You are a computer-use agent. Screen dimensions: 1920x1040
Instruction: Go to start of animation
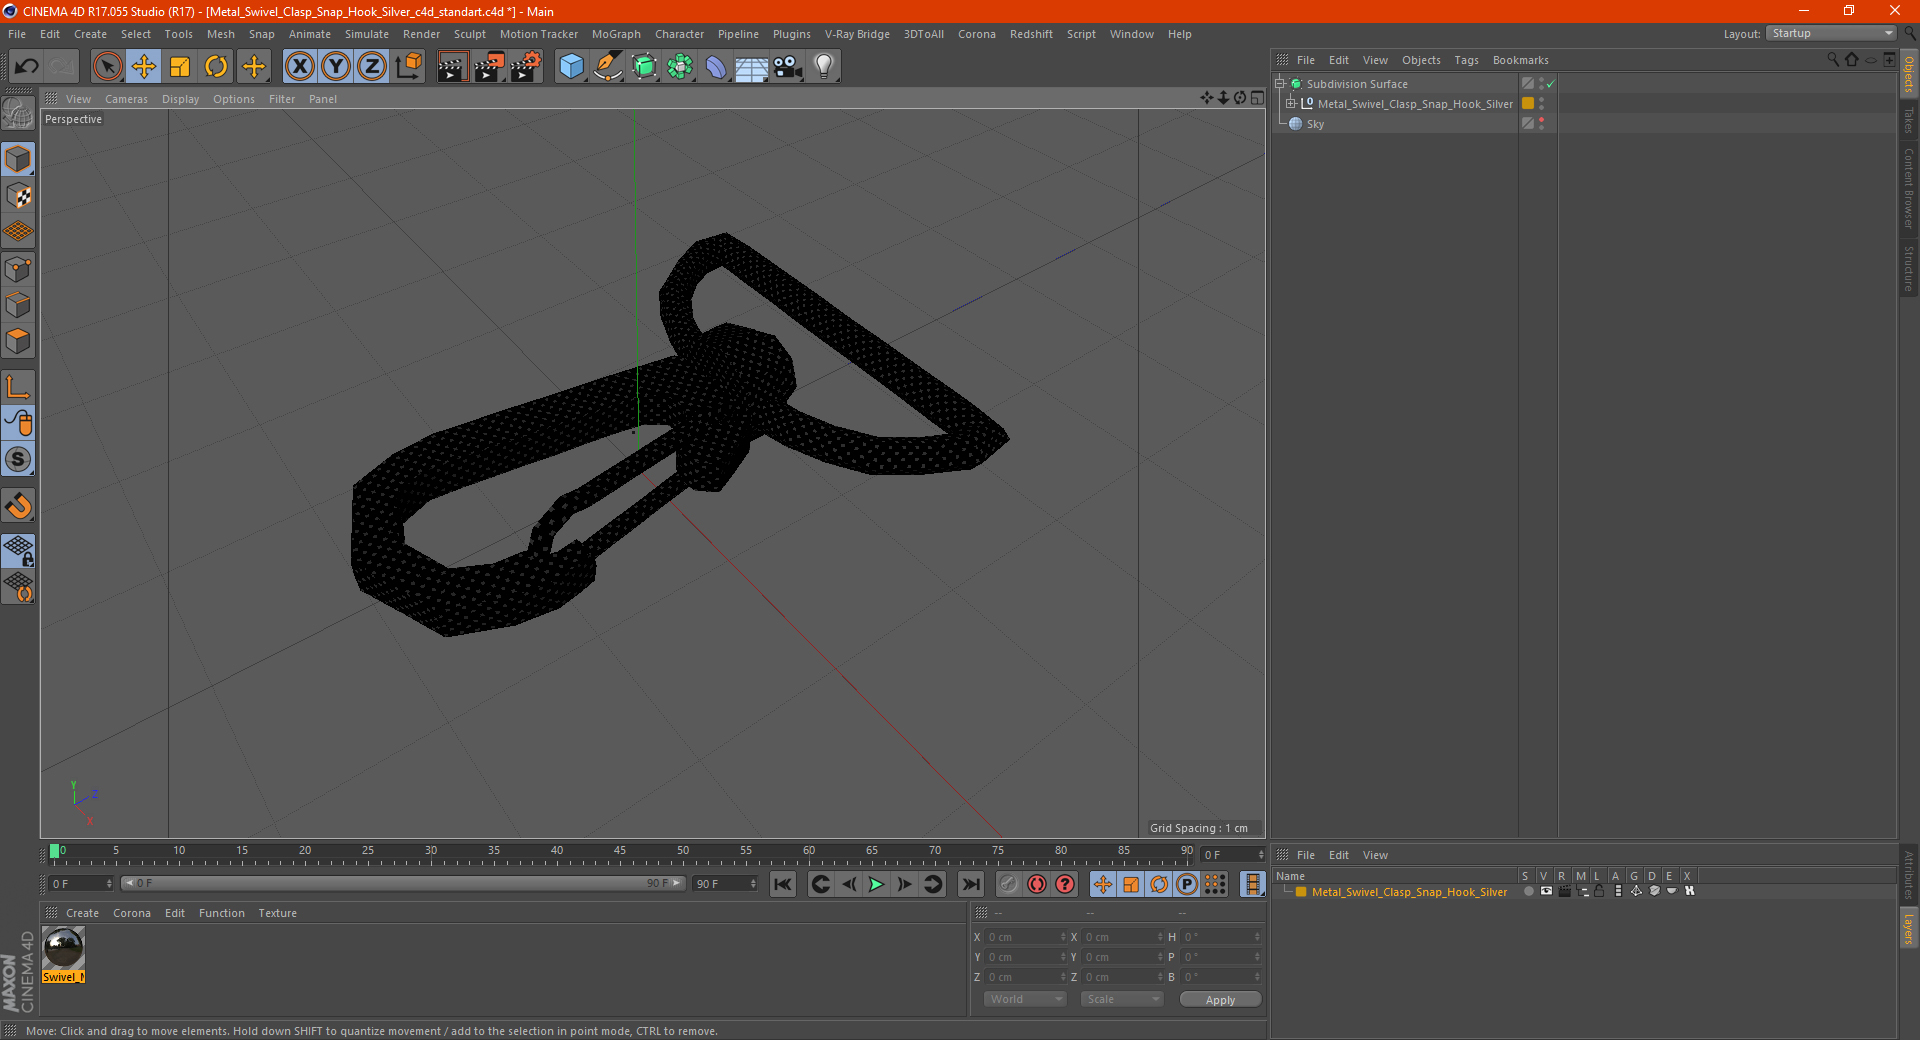tap(783, 884)
